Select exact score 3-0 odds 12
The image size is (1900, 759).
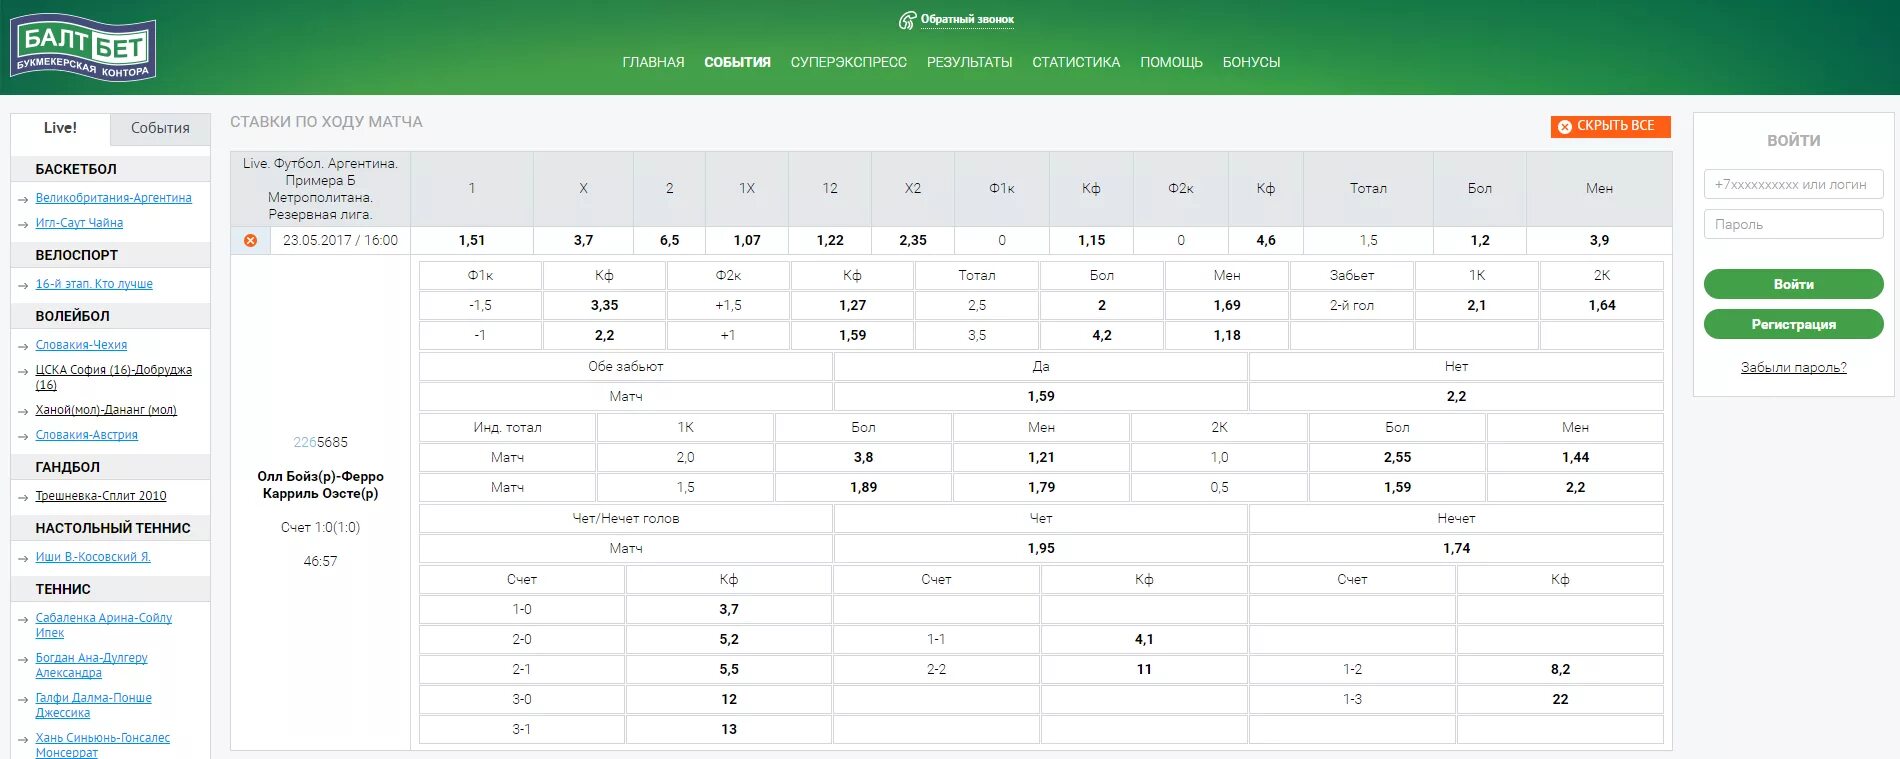pyautogui.click(x=728, y=699)
